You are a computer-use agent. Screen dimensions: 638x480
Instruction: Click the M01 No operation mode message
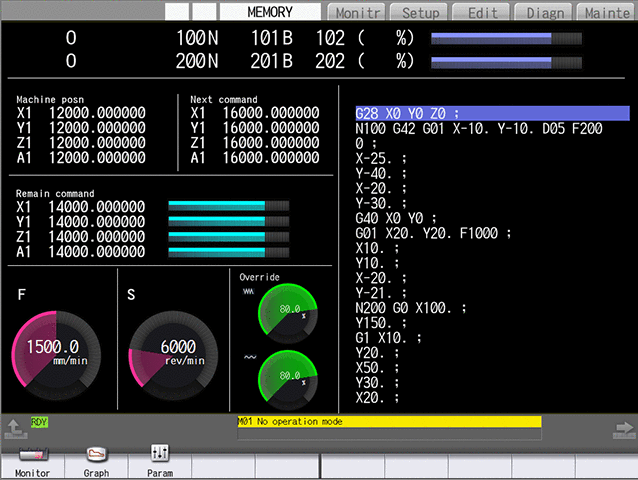point(388,422)
